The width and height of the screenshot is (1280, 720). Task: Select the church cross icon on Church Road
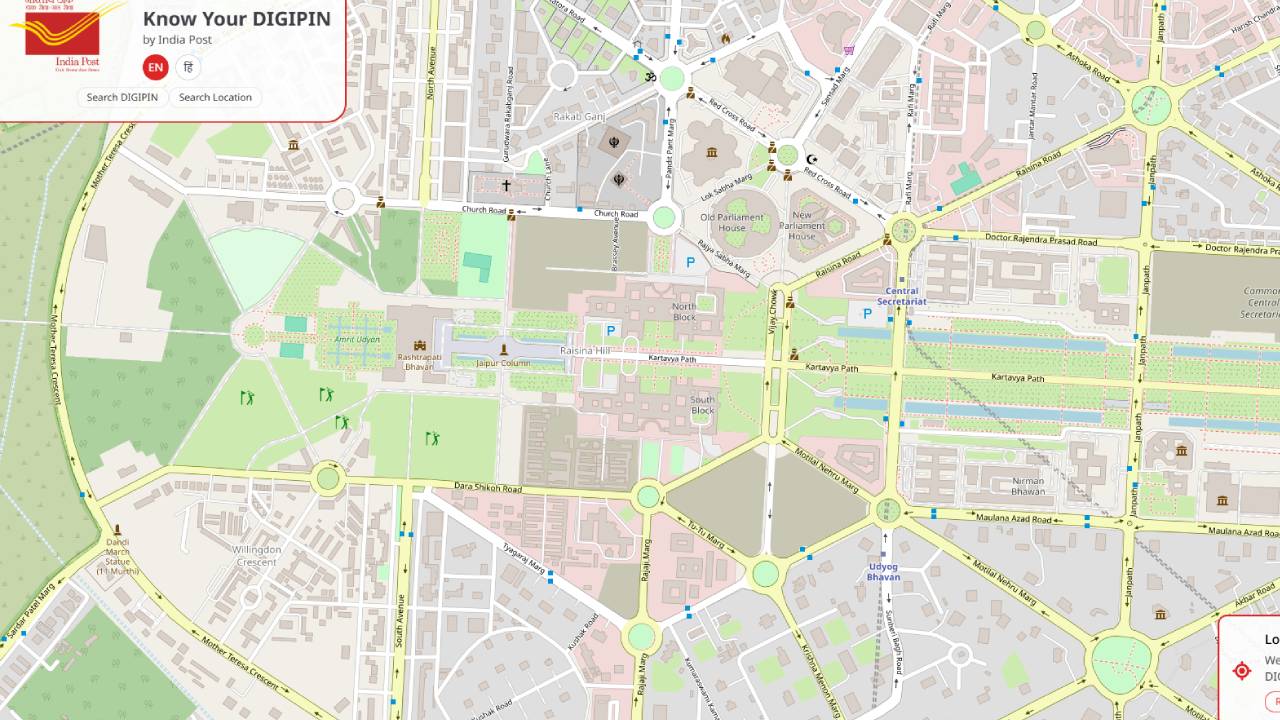click(x=507, y=186)
